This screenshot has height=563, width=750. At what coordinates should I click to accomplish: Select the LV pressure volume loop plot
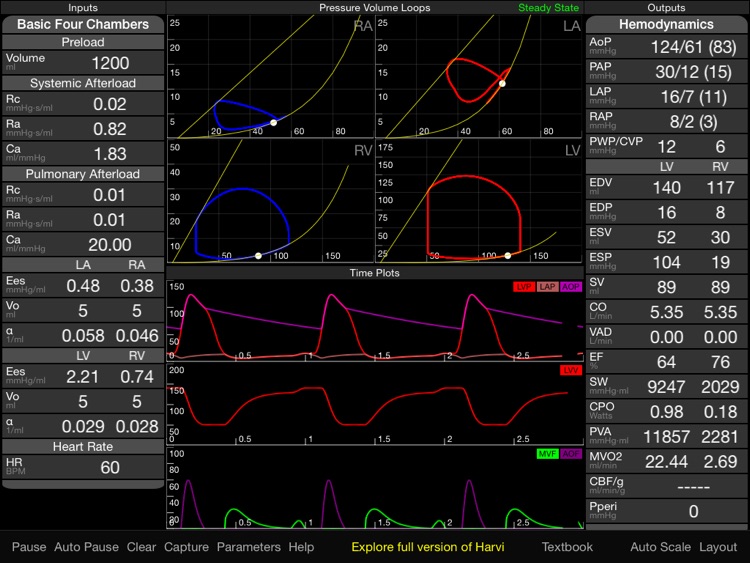coord(479,201)
